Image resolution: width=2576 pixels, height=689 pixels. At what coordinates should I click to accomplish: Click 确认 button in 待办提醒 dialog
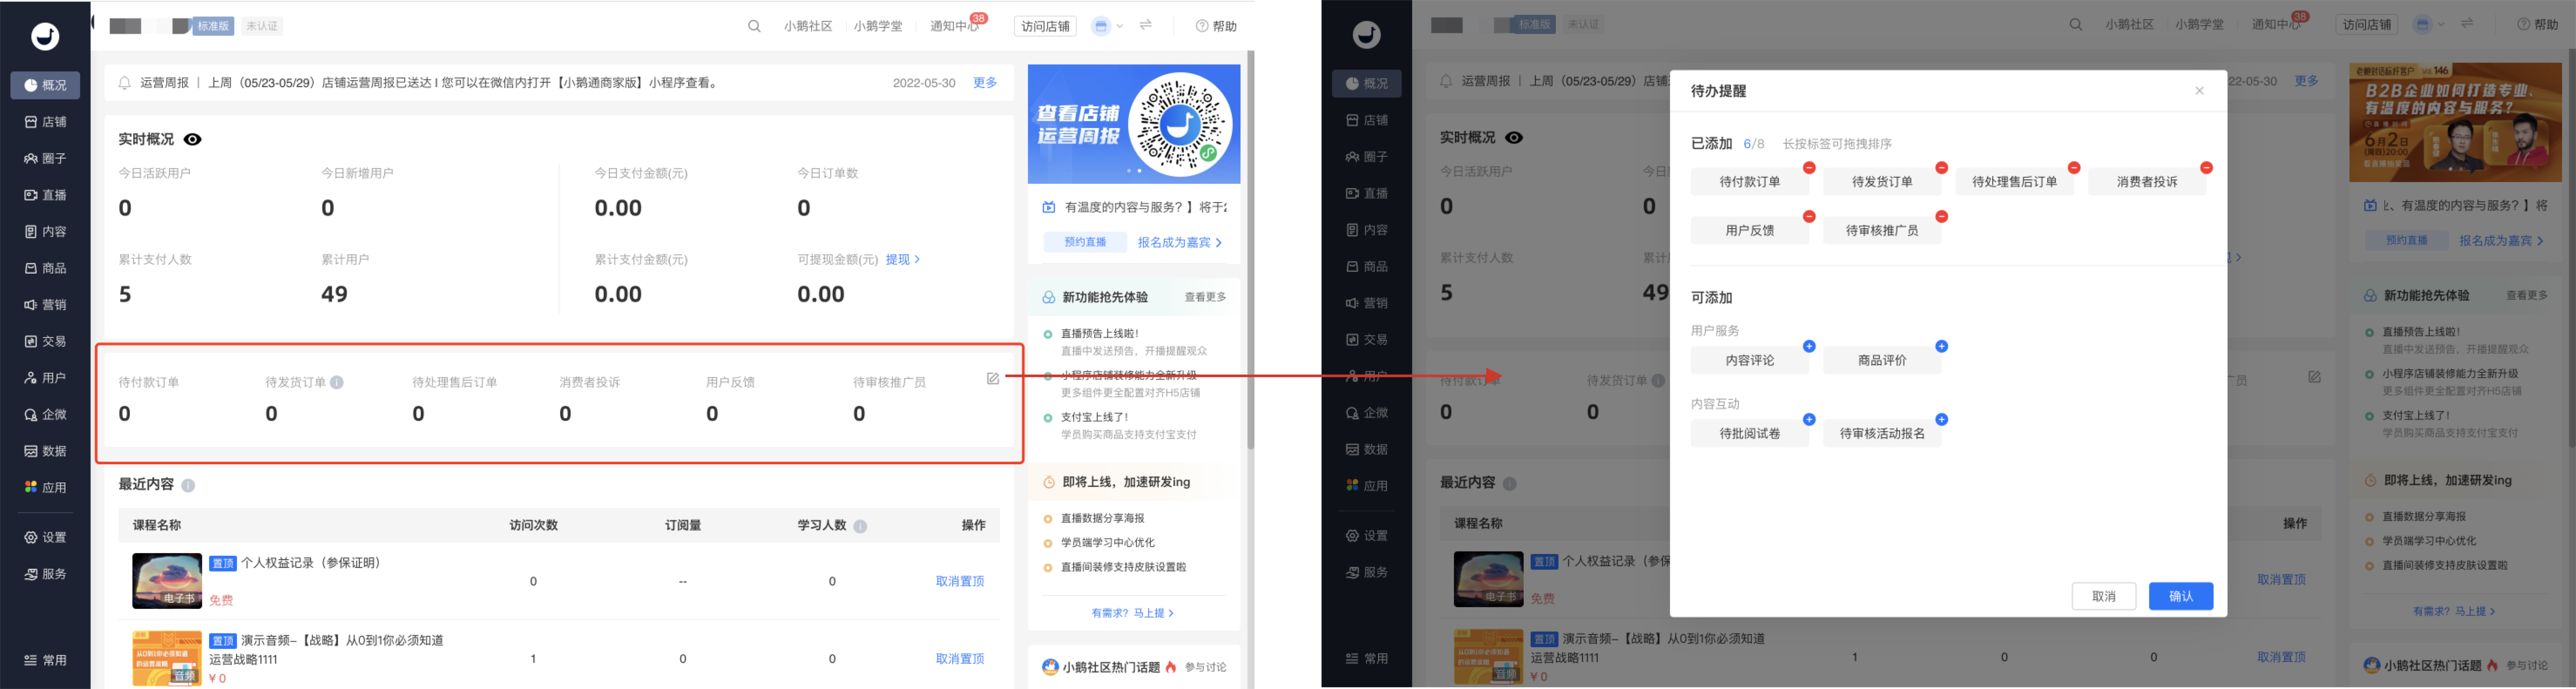point(2180,596)
